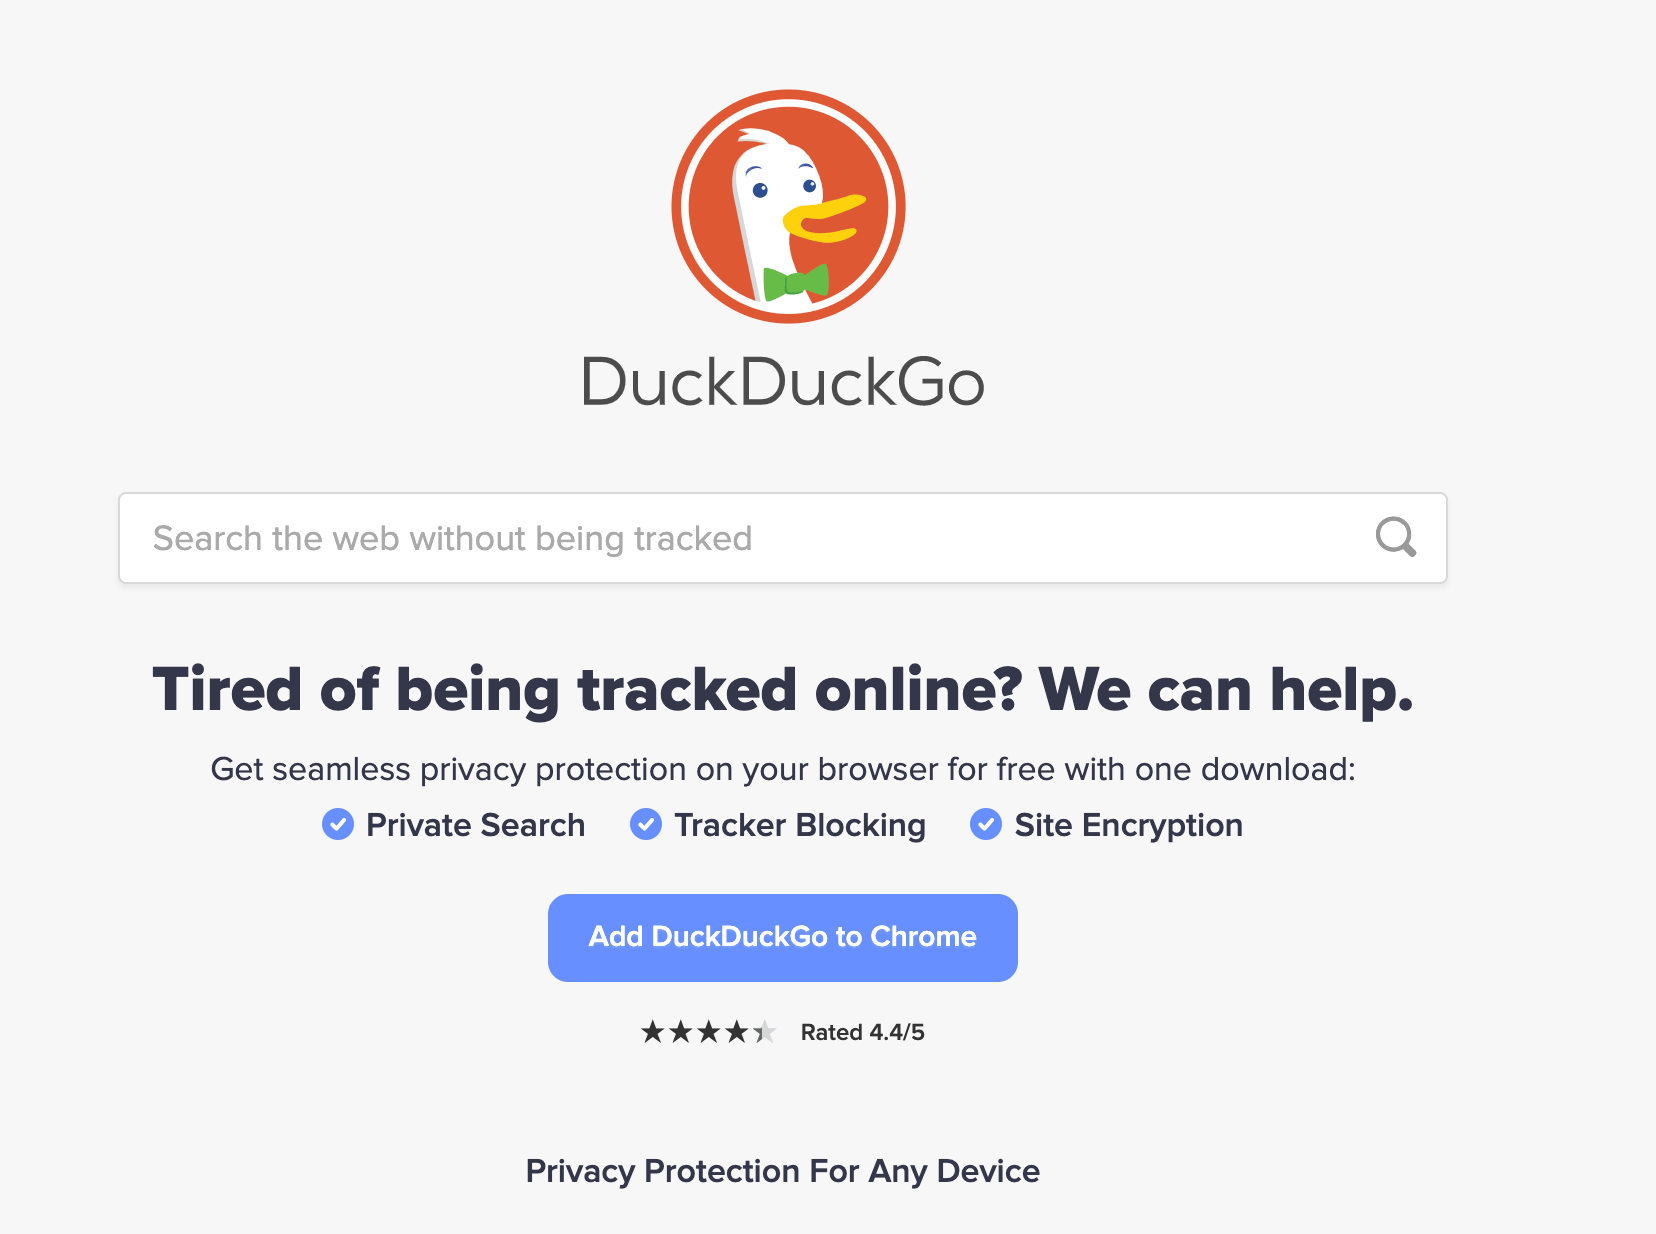Click the 'Private Search' label
Viewport: 1656px width, 1234px height.
point(475,825)
